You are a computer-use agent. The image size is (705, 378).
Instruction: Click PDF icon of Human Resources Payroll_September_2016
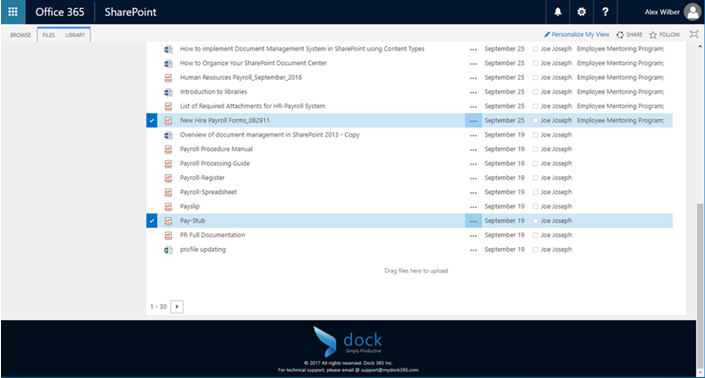[x=168, y=77]
